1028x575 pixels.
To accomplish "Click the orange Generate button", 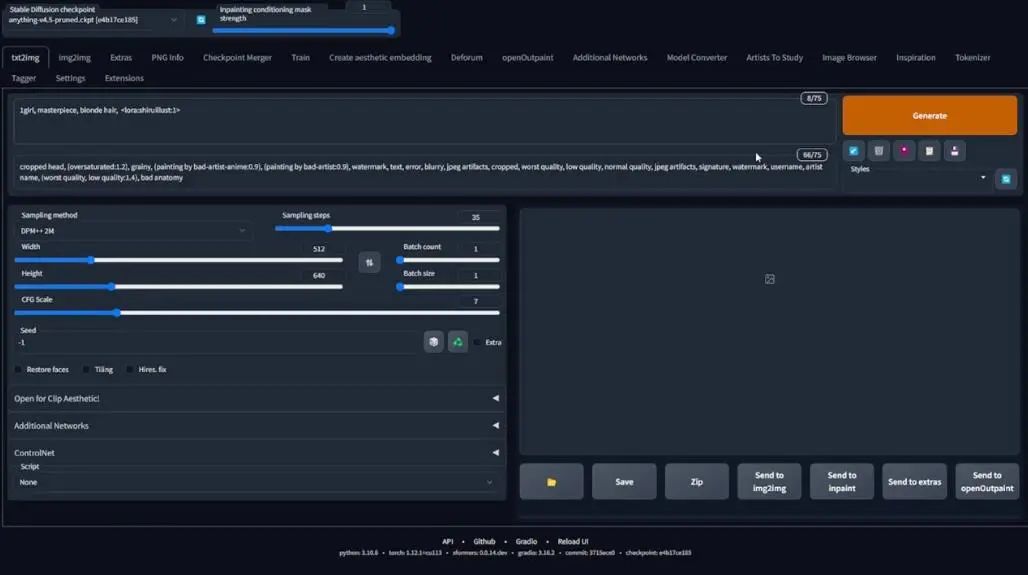I will 930,115.
